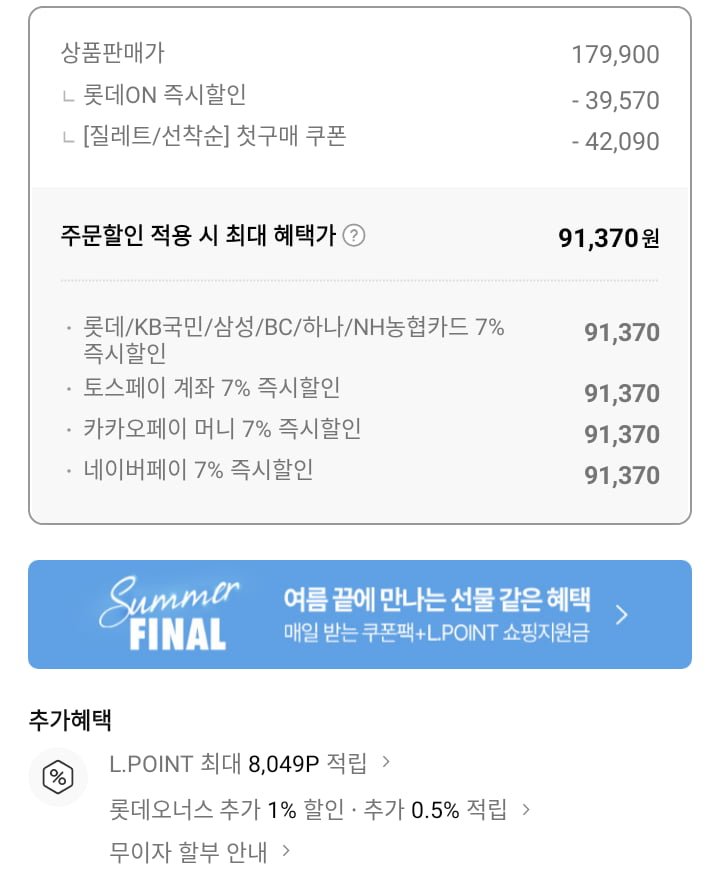Image resolution: width=720 pixels, height=878 pixels.
Task: Tap the 여름 끝에 만나는 선물 같은 혜택 banner text
Action: pyautogui.click(x=436, y=600)
